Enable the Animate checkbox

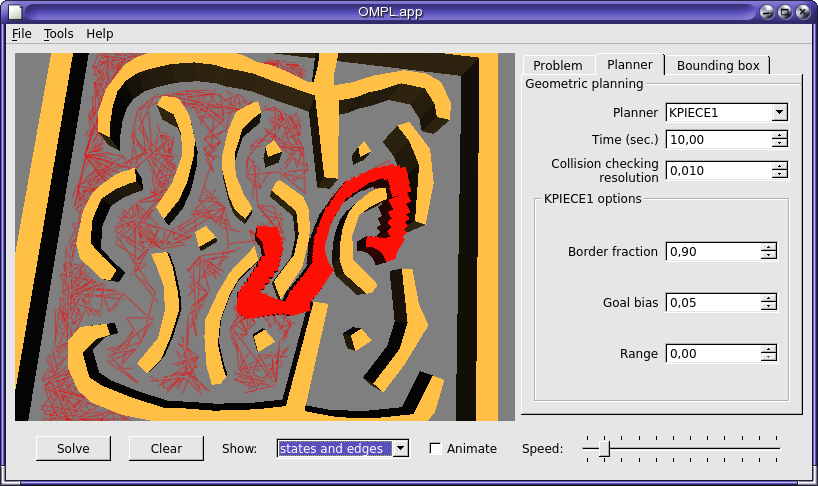(435, 448)
